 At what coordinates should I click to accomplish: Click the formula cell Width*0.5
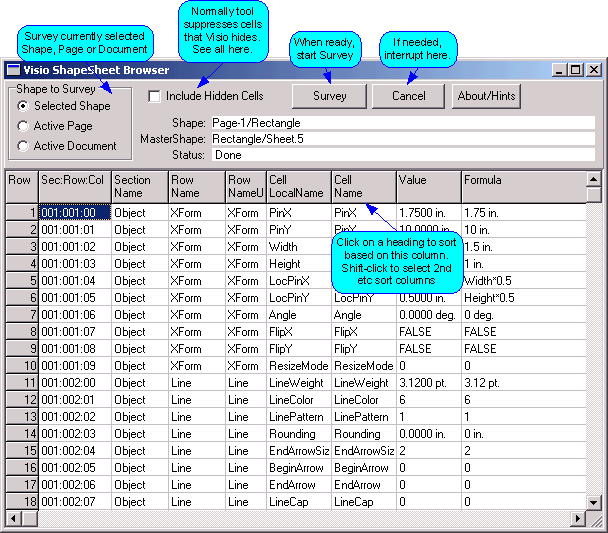(524, 281)
